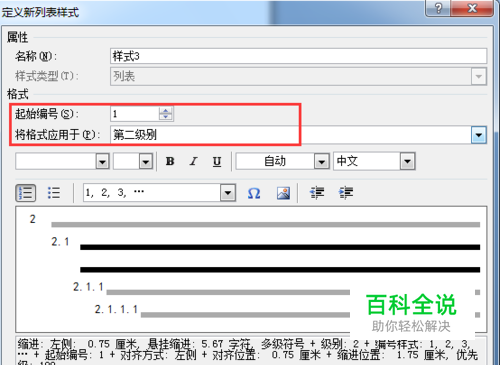Open the font name dropdown
Viewport: 500px width, 365px height.
click(x=102, y=161)
